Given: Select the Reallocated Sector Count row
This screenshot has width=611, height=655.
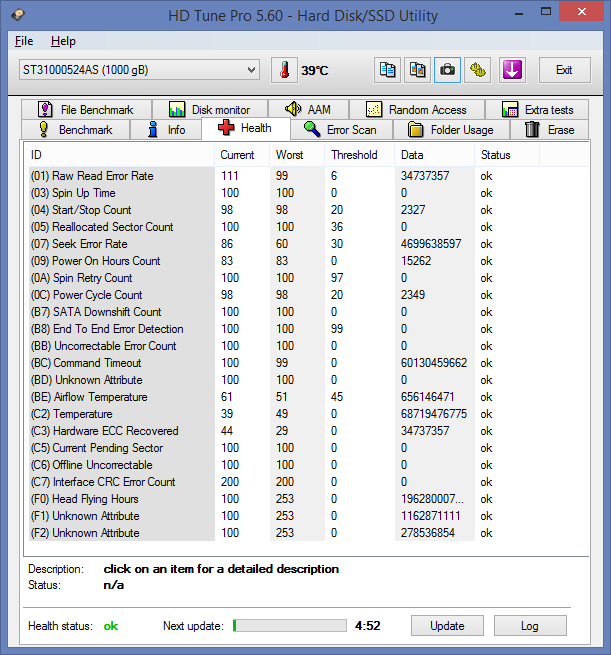Looking at the screenshot, I should (x=284, y=227).
